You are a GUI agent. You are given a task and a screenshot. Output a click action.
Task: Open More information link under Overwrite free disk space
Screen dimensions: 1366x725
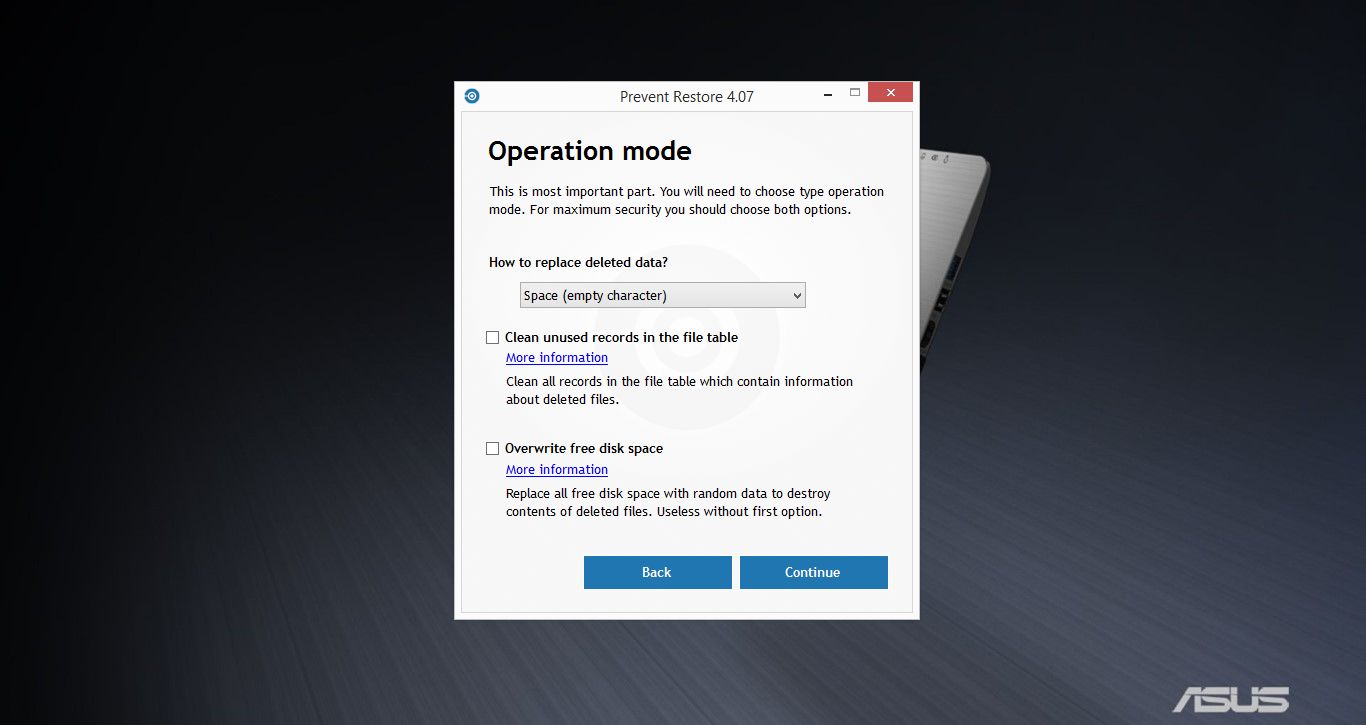coord(557,470)
